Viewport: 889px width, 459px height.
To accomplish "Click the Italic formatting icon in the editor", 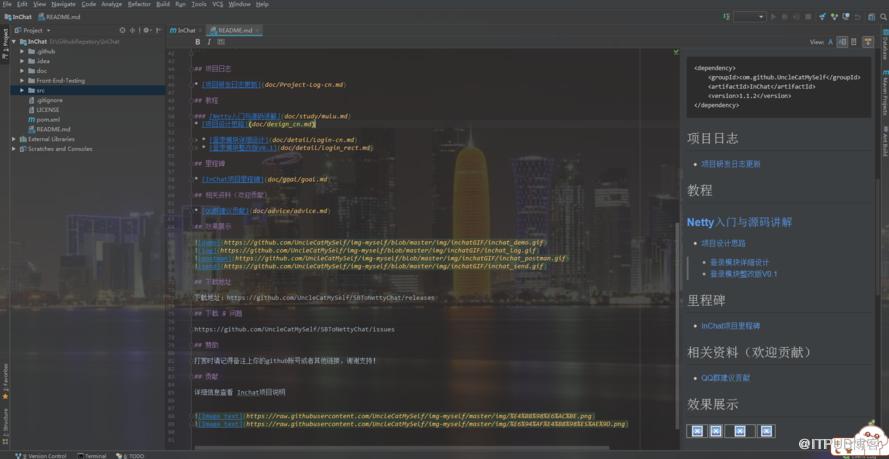I will [x=209, y=41].
